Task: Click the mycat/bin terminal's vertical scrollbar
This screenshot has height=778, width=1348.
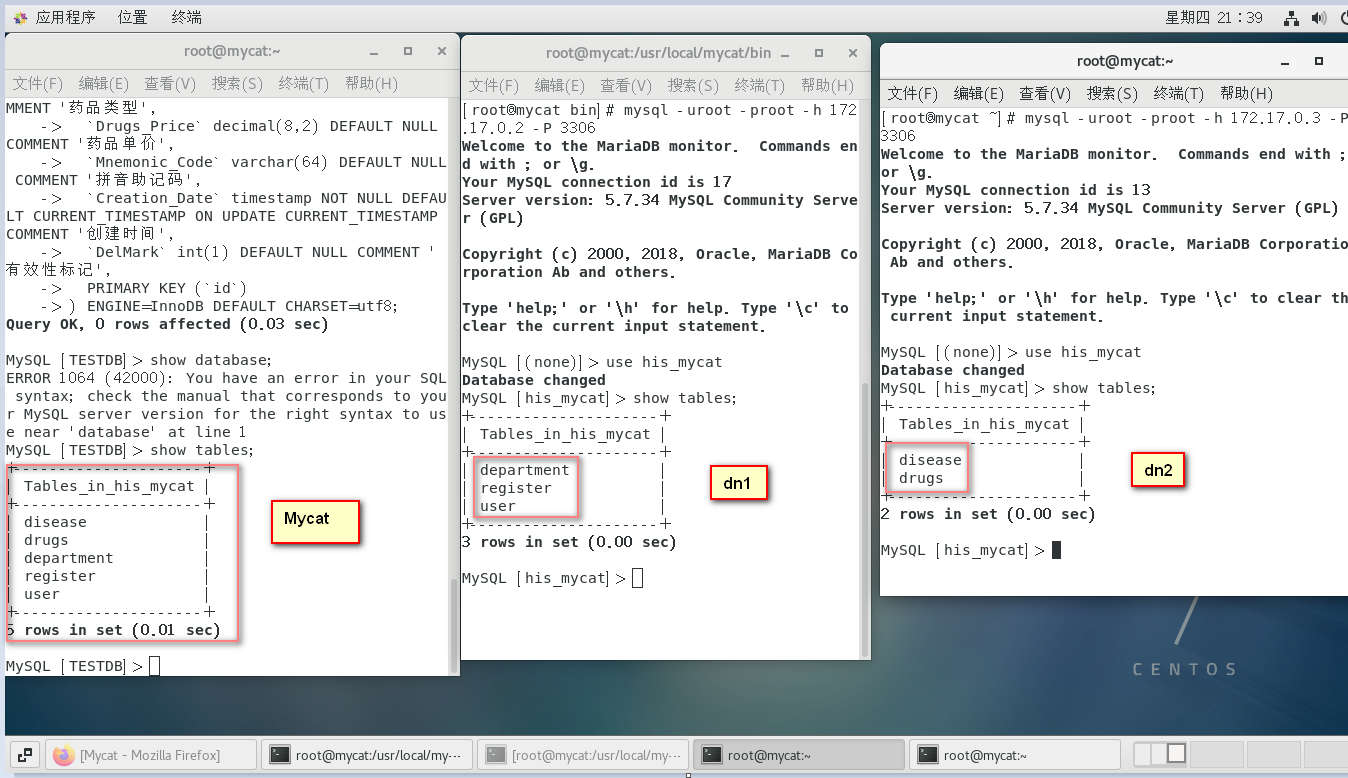Action: 865,519
